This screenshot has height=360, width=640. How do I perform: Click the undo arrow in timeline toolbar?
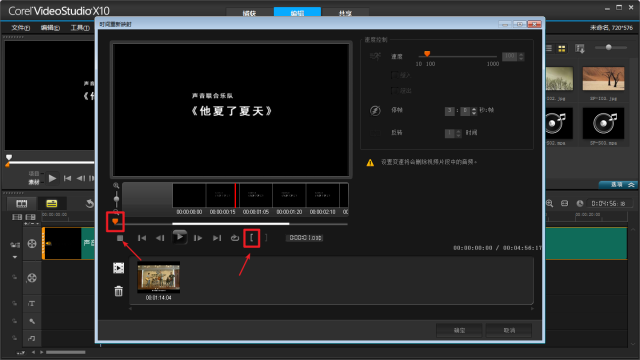click(x=89, y=203)
